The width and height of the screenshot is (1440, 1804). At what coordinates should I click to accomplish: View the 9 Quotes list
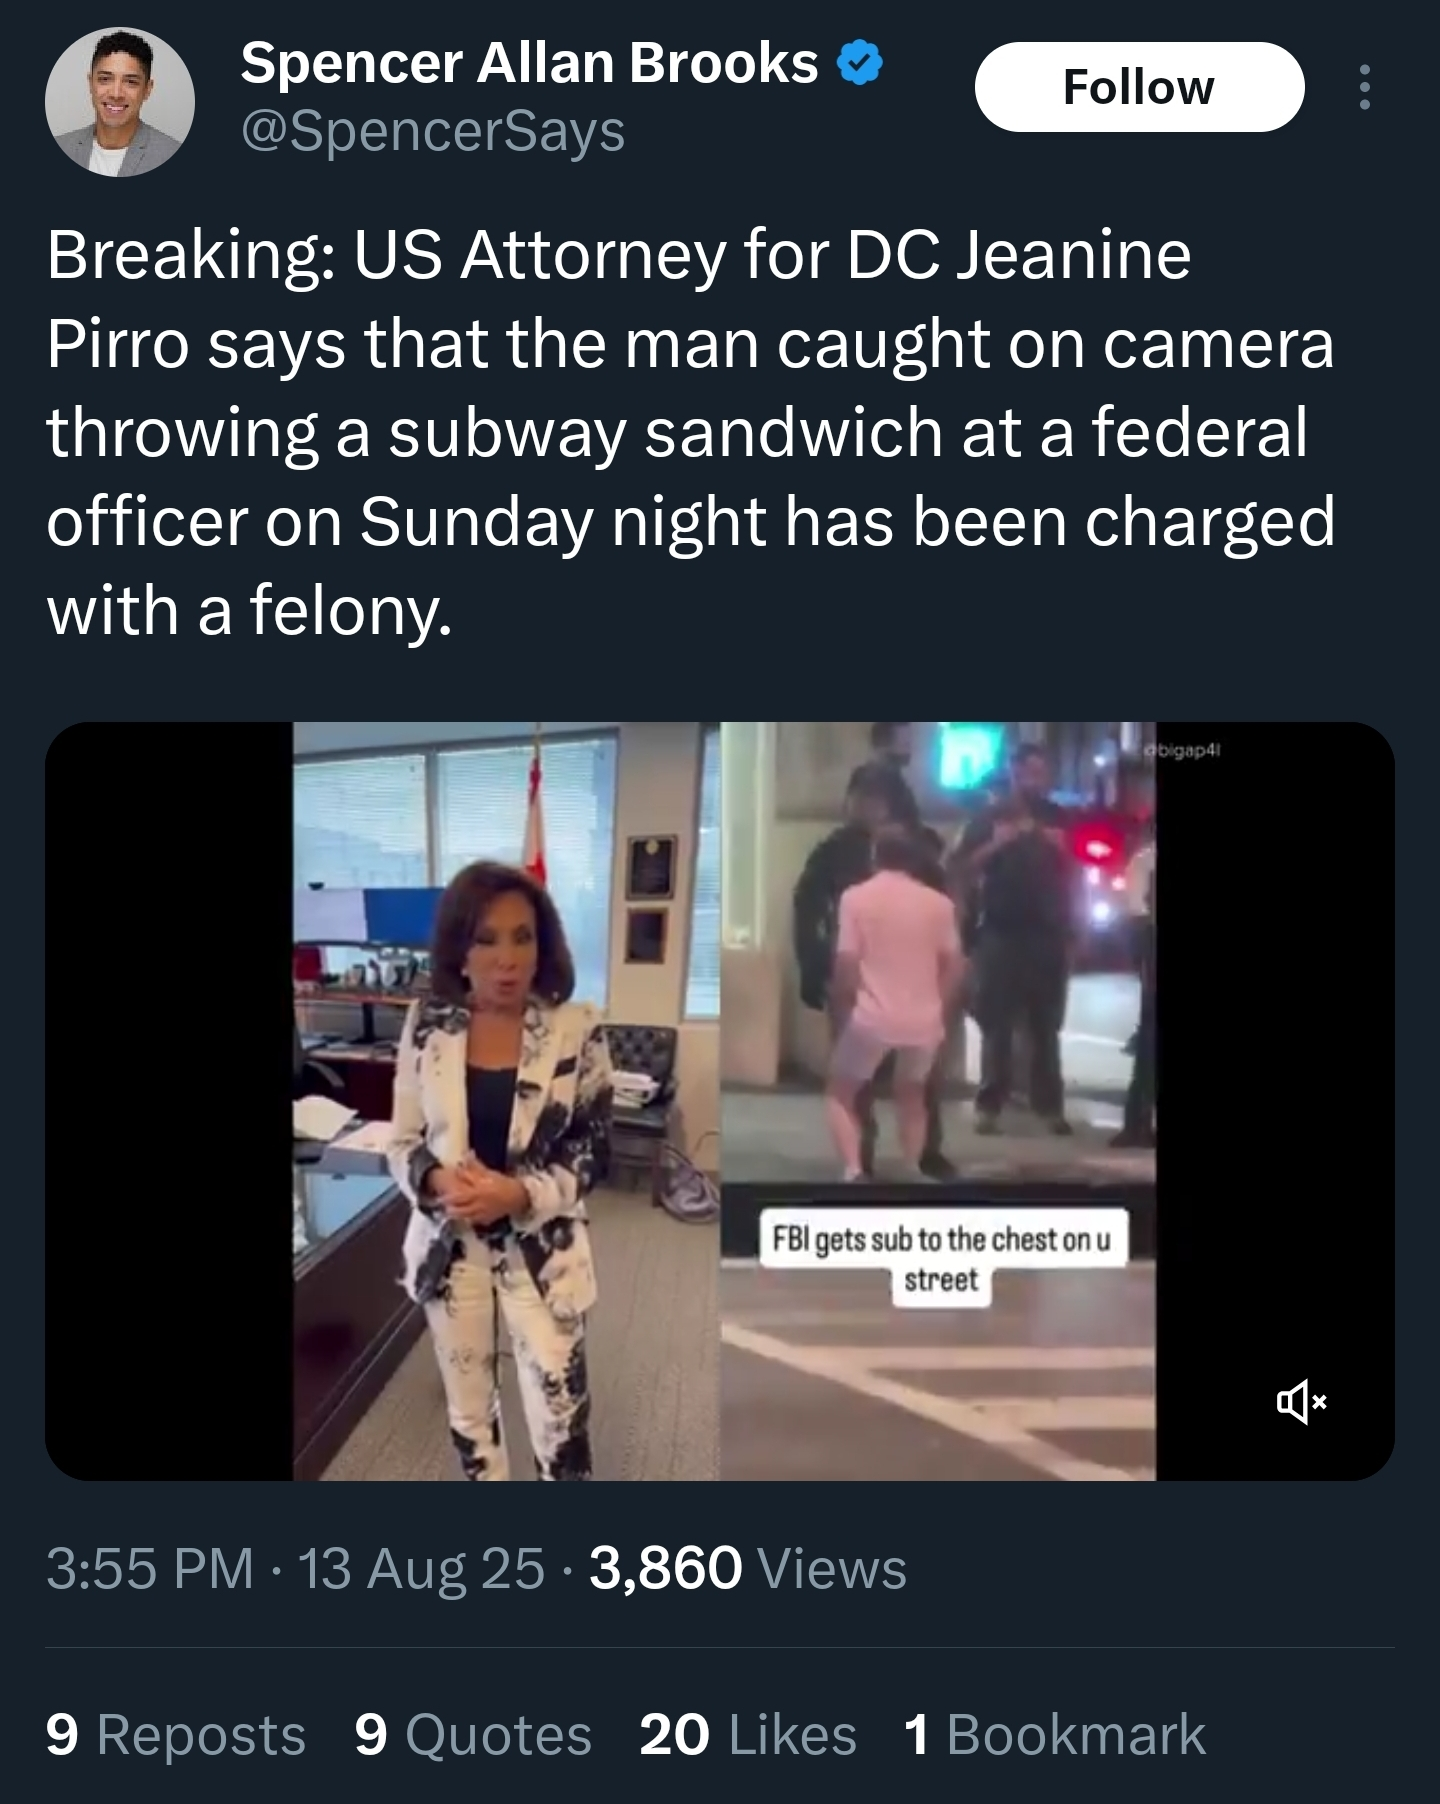(x=473, y=1734)
